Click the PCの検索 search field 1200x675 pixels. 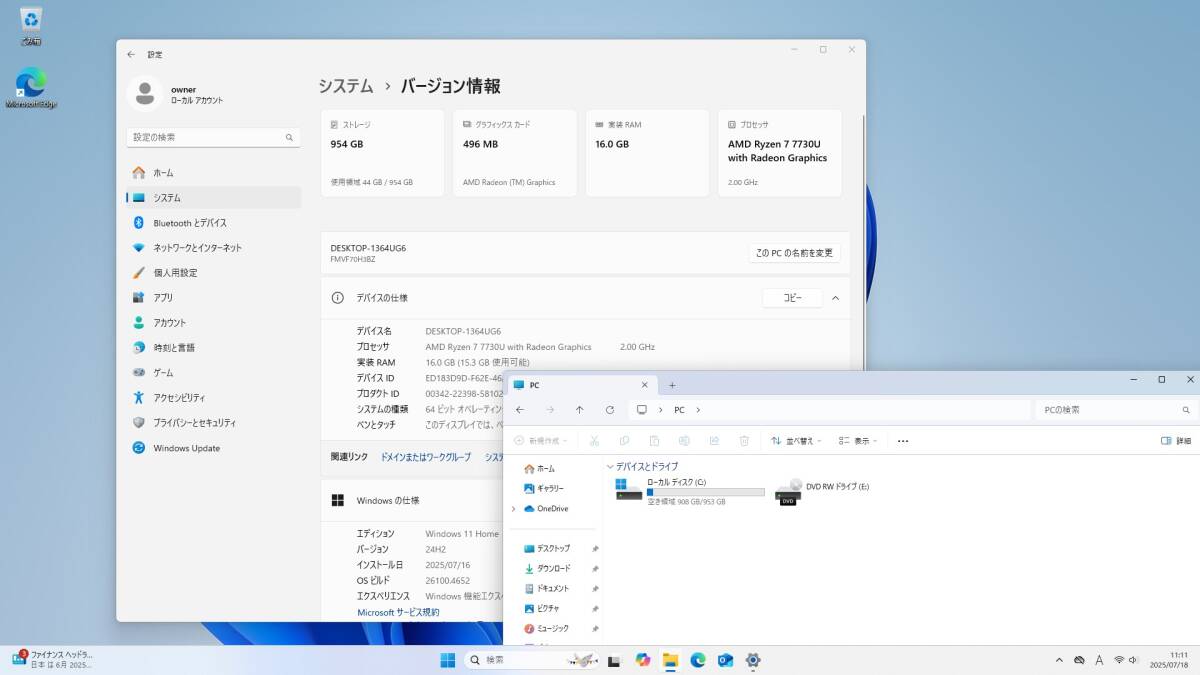pyautogui.click(x=1116, y=410)
